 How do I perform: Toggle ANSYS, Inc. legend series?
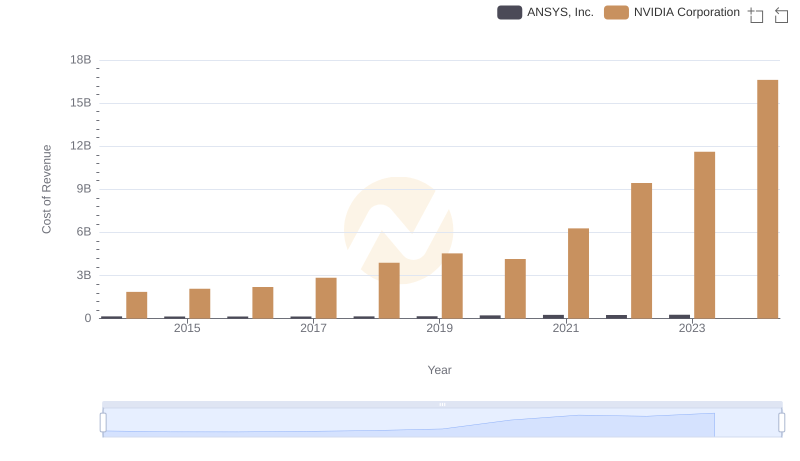pyautogui.click(x=545, y=12)
